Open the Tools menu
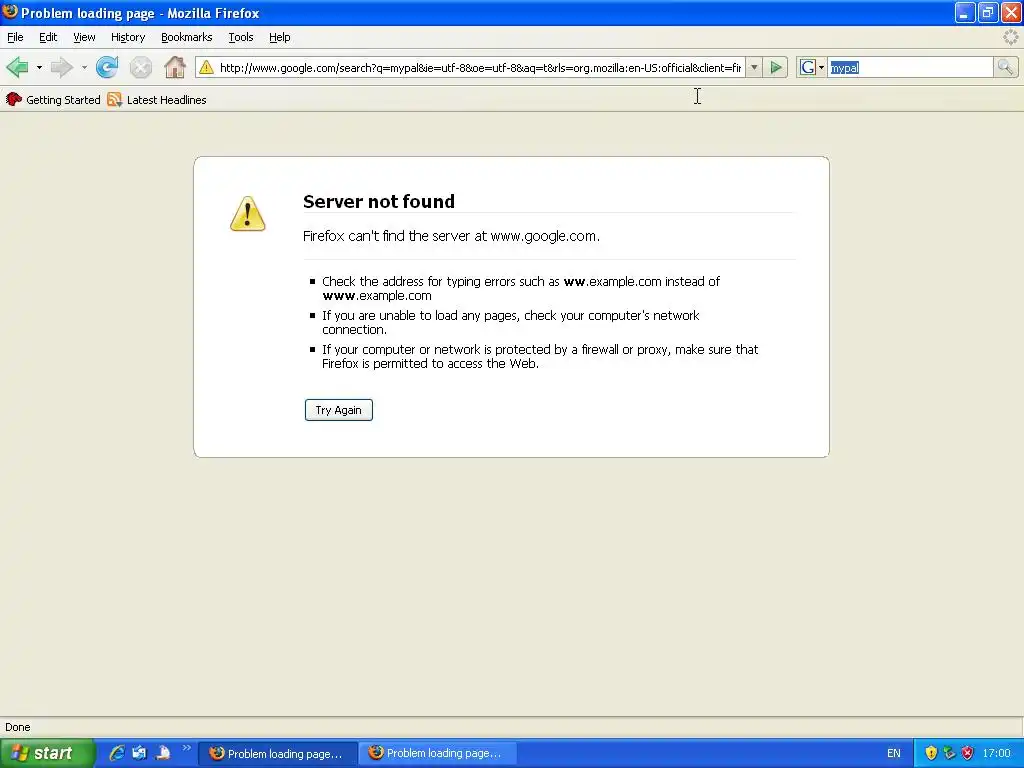 point(241,37)
